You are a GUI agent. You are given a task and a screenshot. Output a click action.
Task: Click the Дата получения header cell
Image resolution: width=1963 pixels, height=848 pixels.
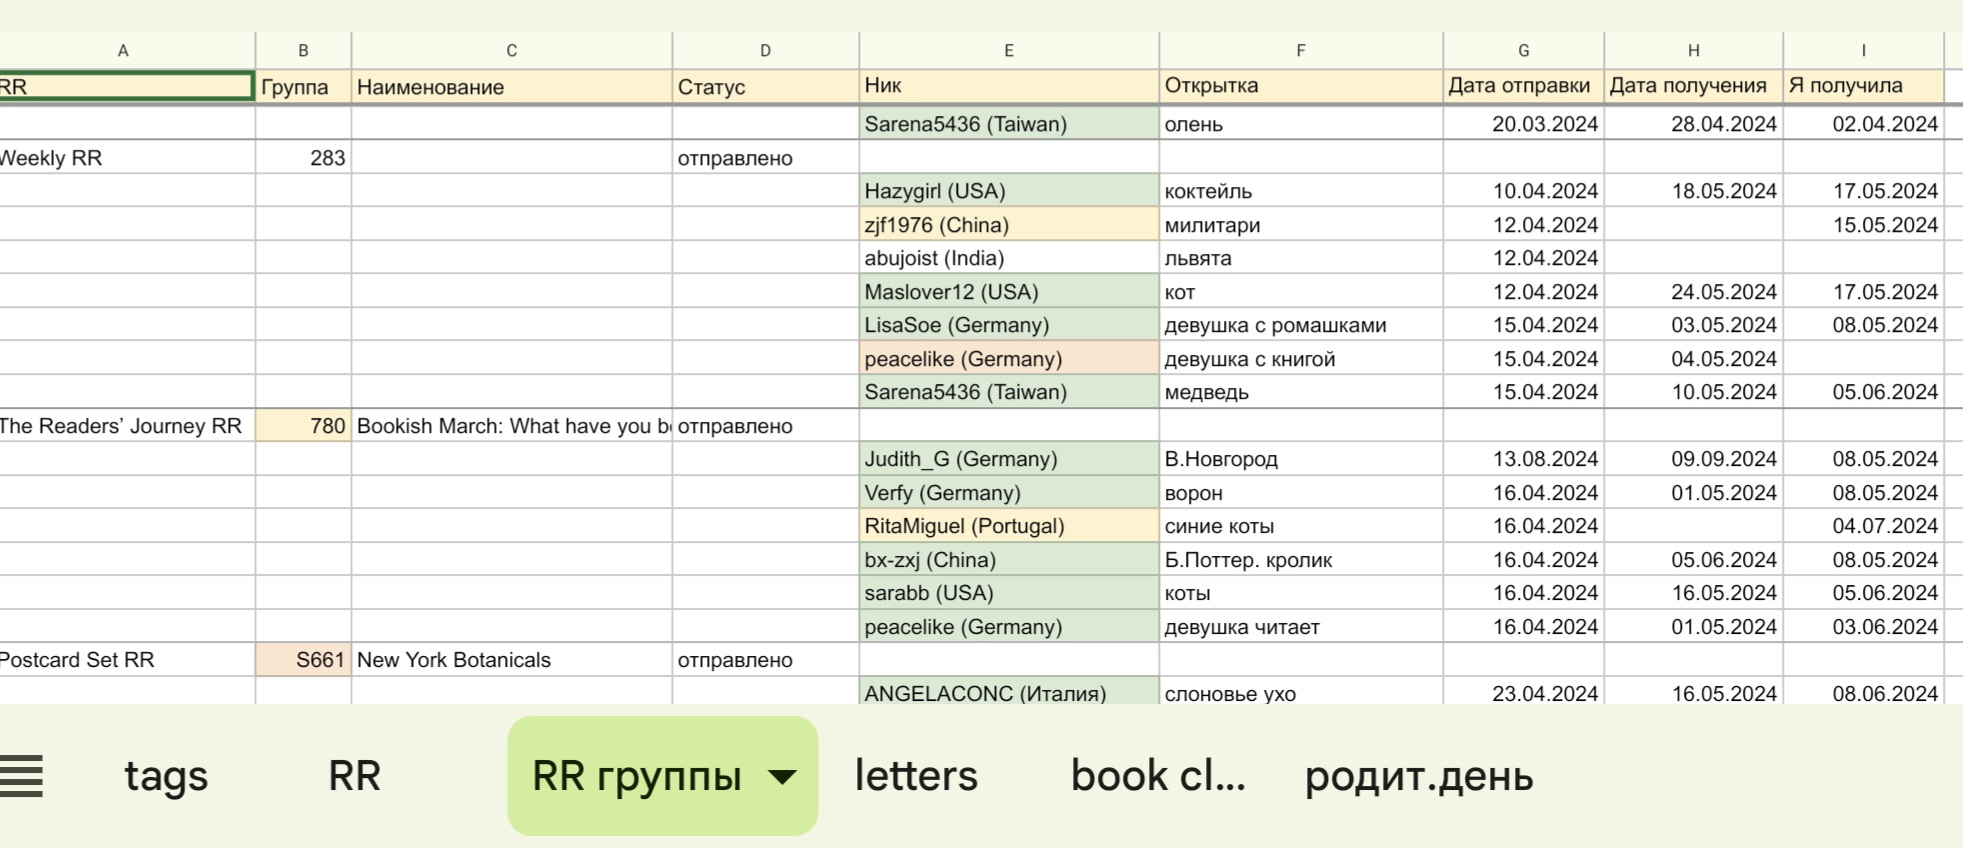point(1694,87)
